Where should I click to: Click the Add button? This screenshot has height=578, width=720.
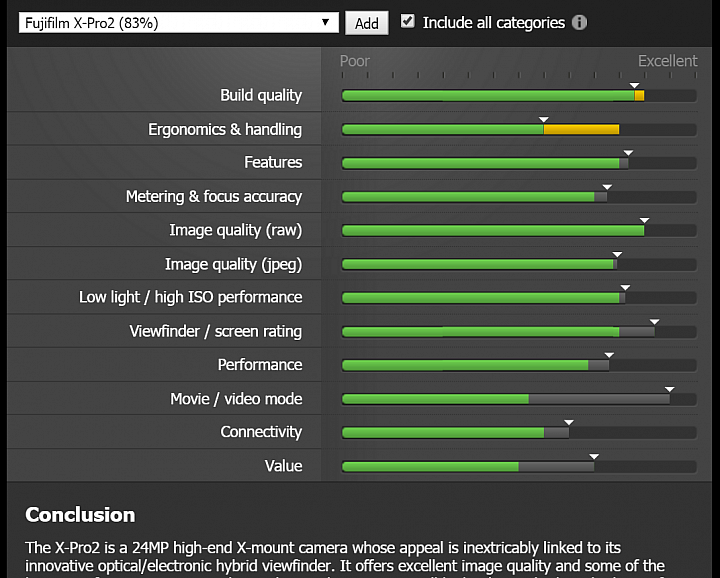click(366, 23)
